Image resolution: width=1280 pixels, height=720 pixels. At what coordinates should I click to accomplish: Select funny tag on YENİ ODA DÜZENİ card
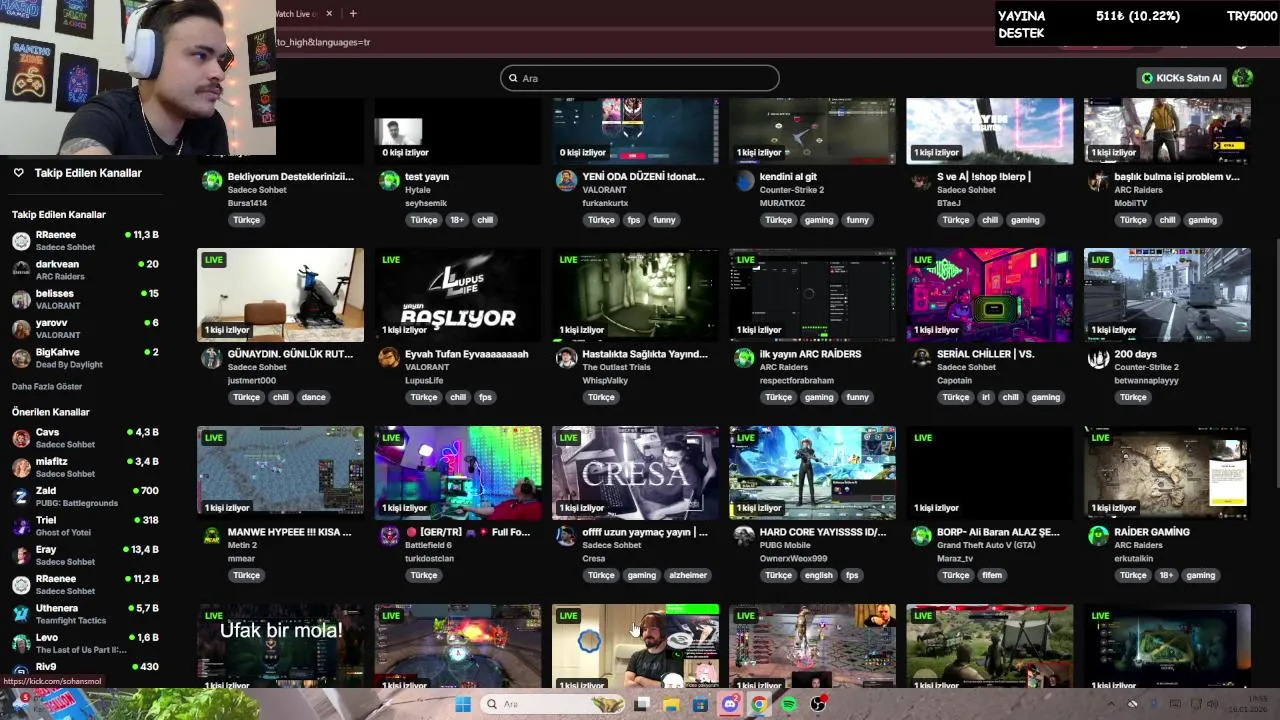tap(664, 220)
